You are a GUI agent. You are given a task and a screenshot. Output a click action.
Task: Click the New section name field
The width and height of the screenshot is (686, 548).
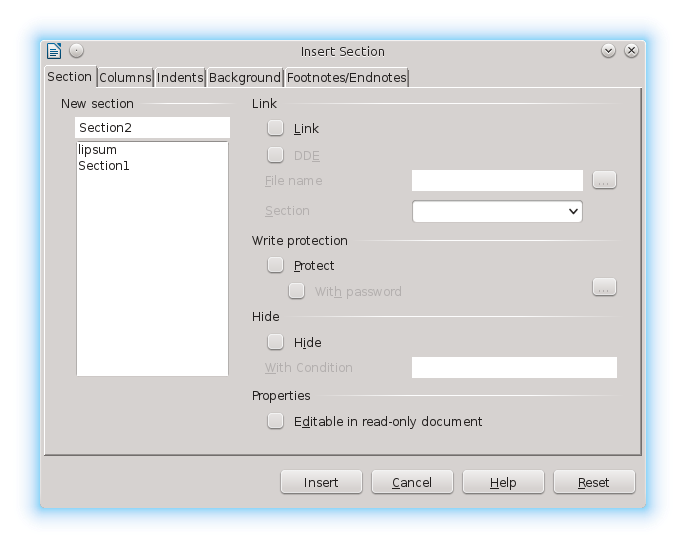[152, 128]
